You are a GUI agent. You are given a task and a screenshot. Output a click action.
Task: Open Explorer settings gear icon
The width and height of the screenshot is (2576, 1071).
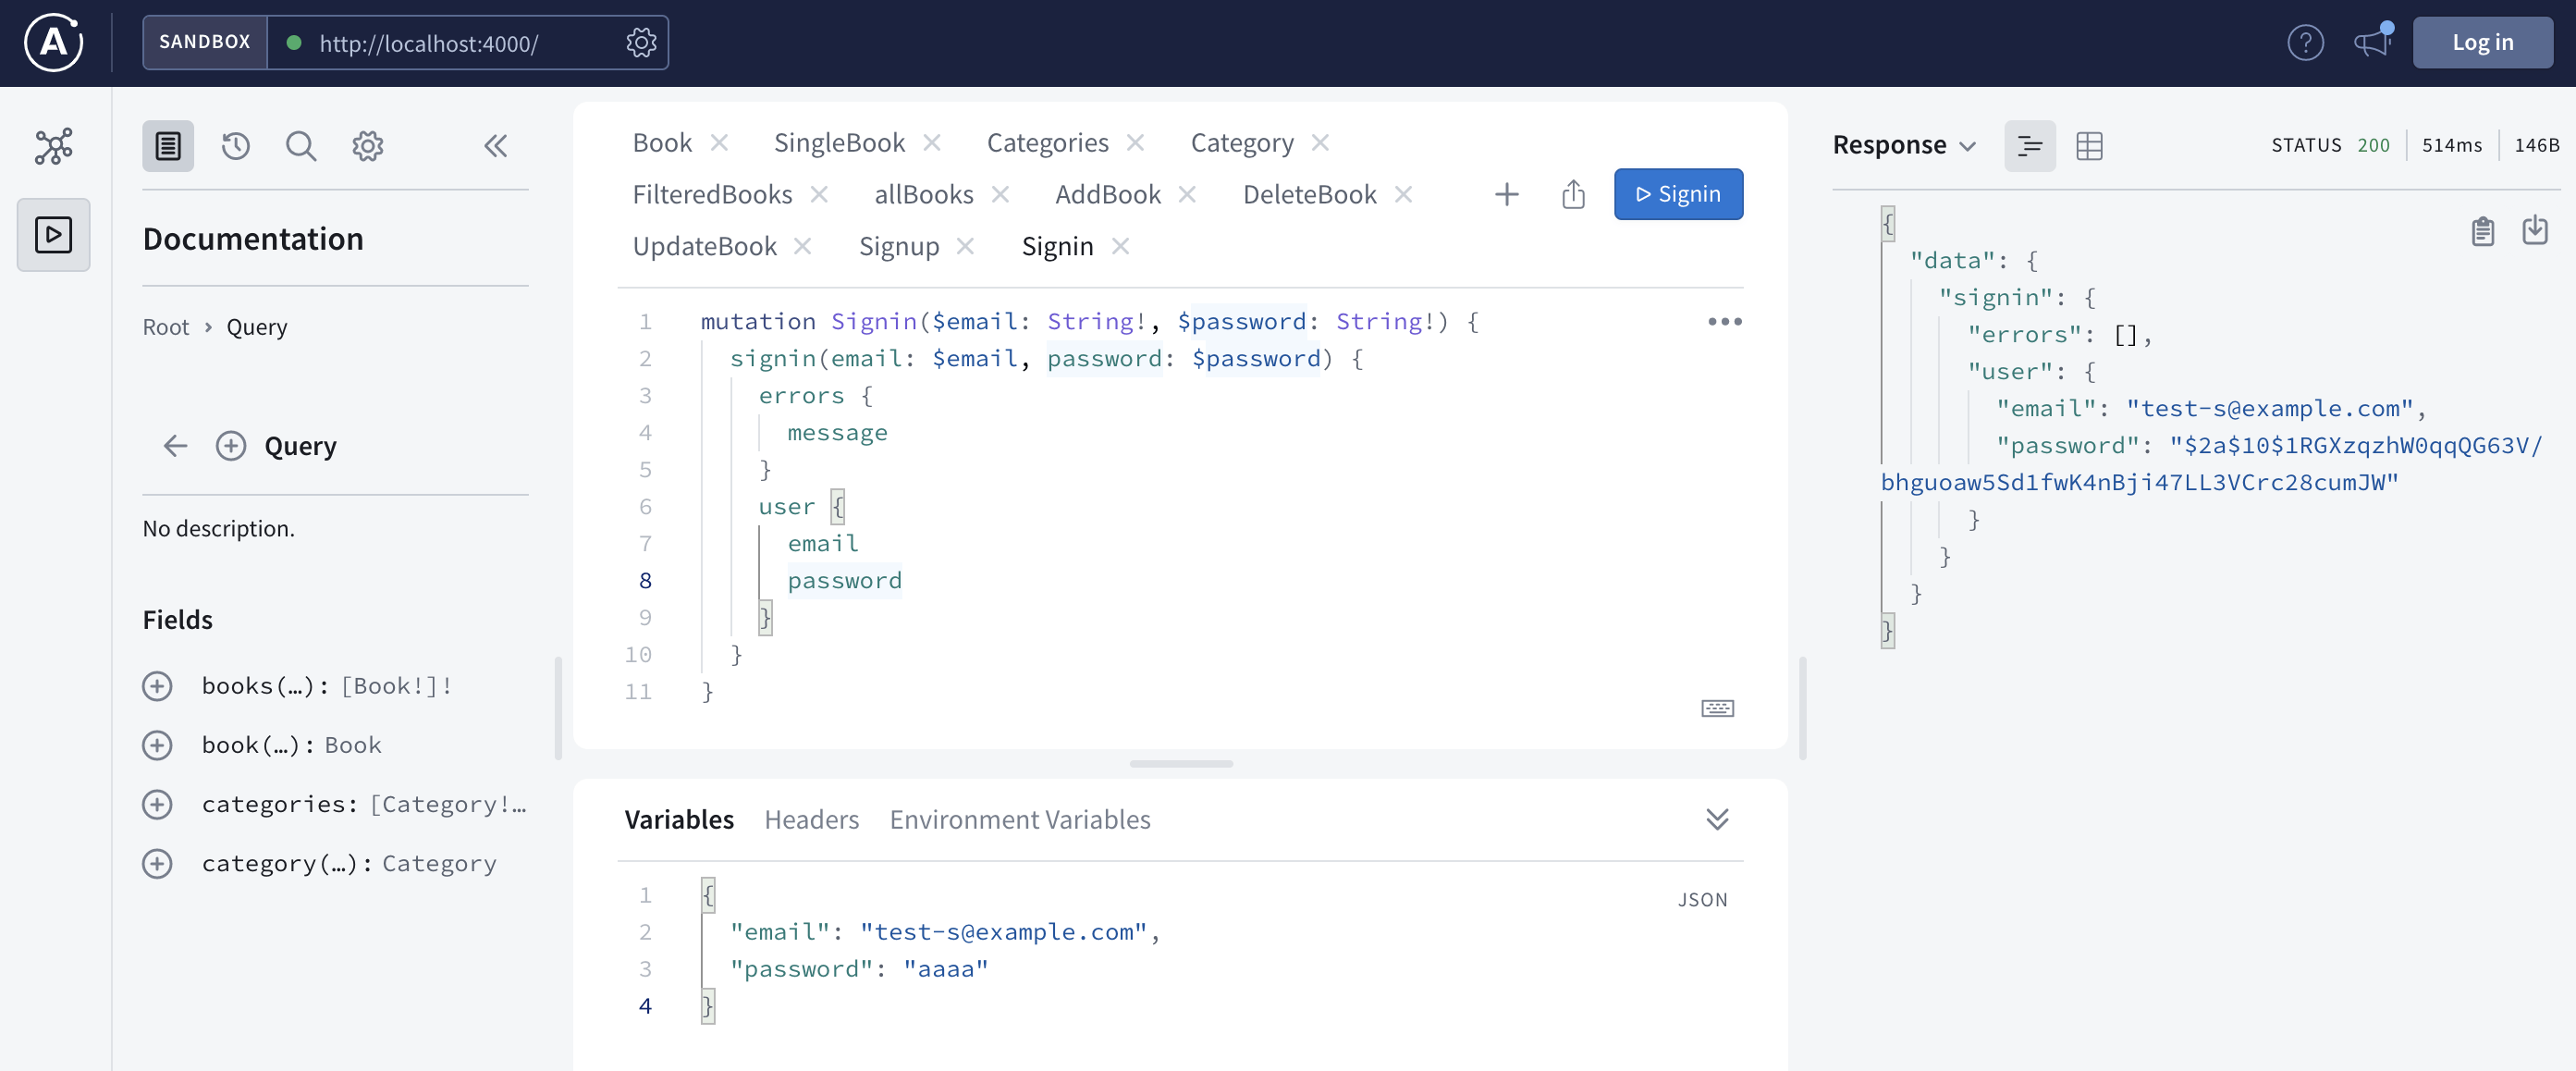coord(367,146)
